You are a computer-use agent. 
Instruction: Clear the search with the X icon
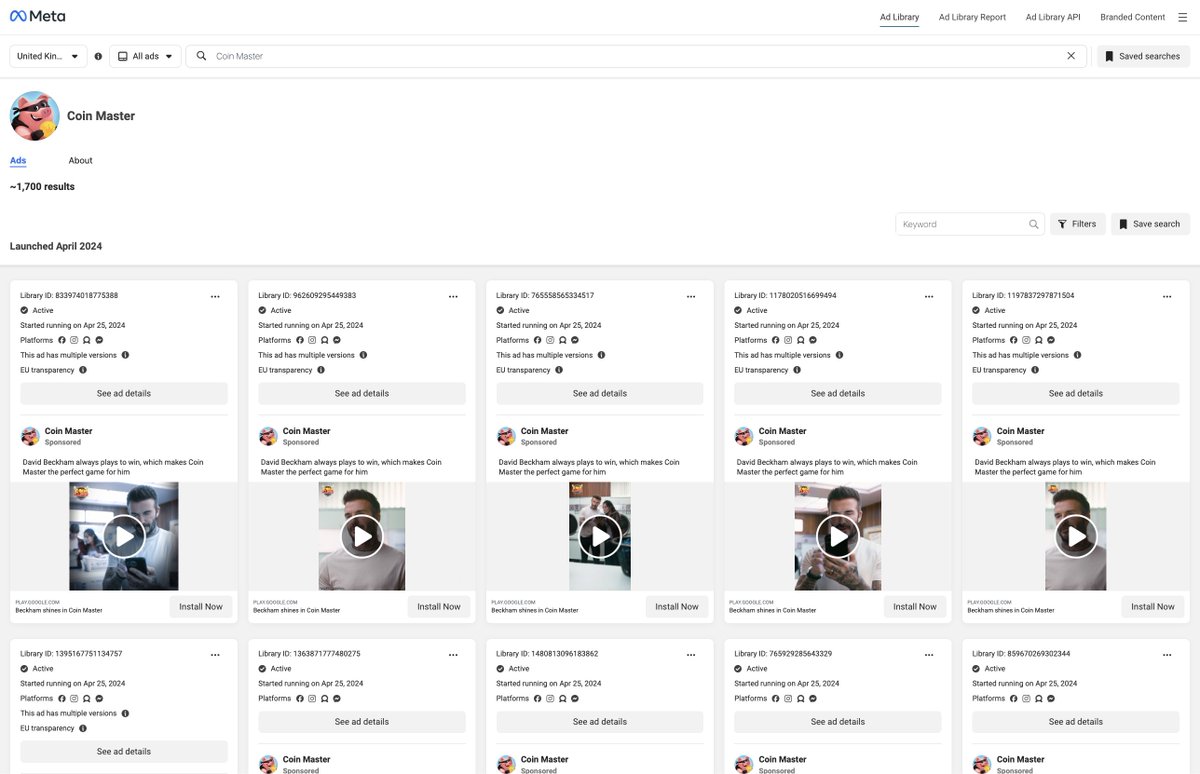click(1071, 56)
